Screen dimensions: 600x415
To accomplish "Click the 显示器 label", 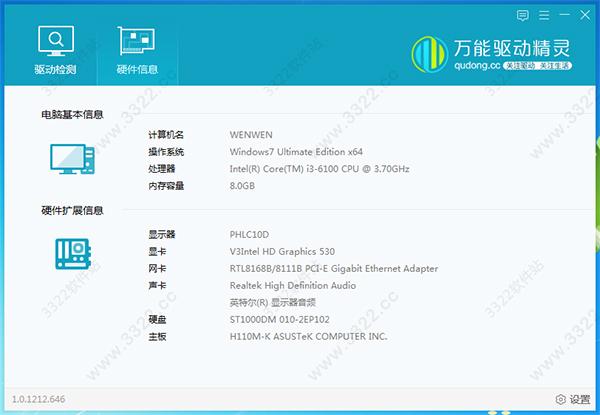I will tap(161, 234).
